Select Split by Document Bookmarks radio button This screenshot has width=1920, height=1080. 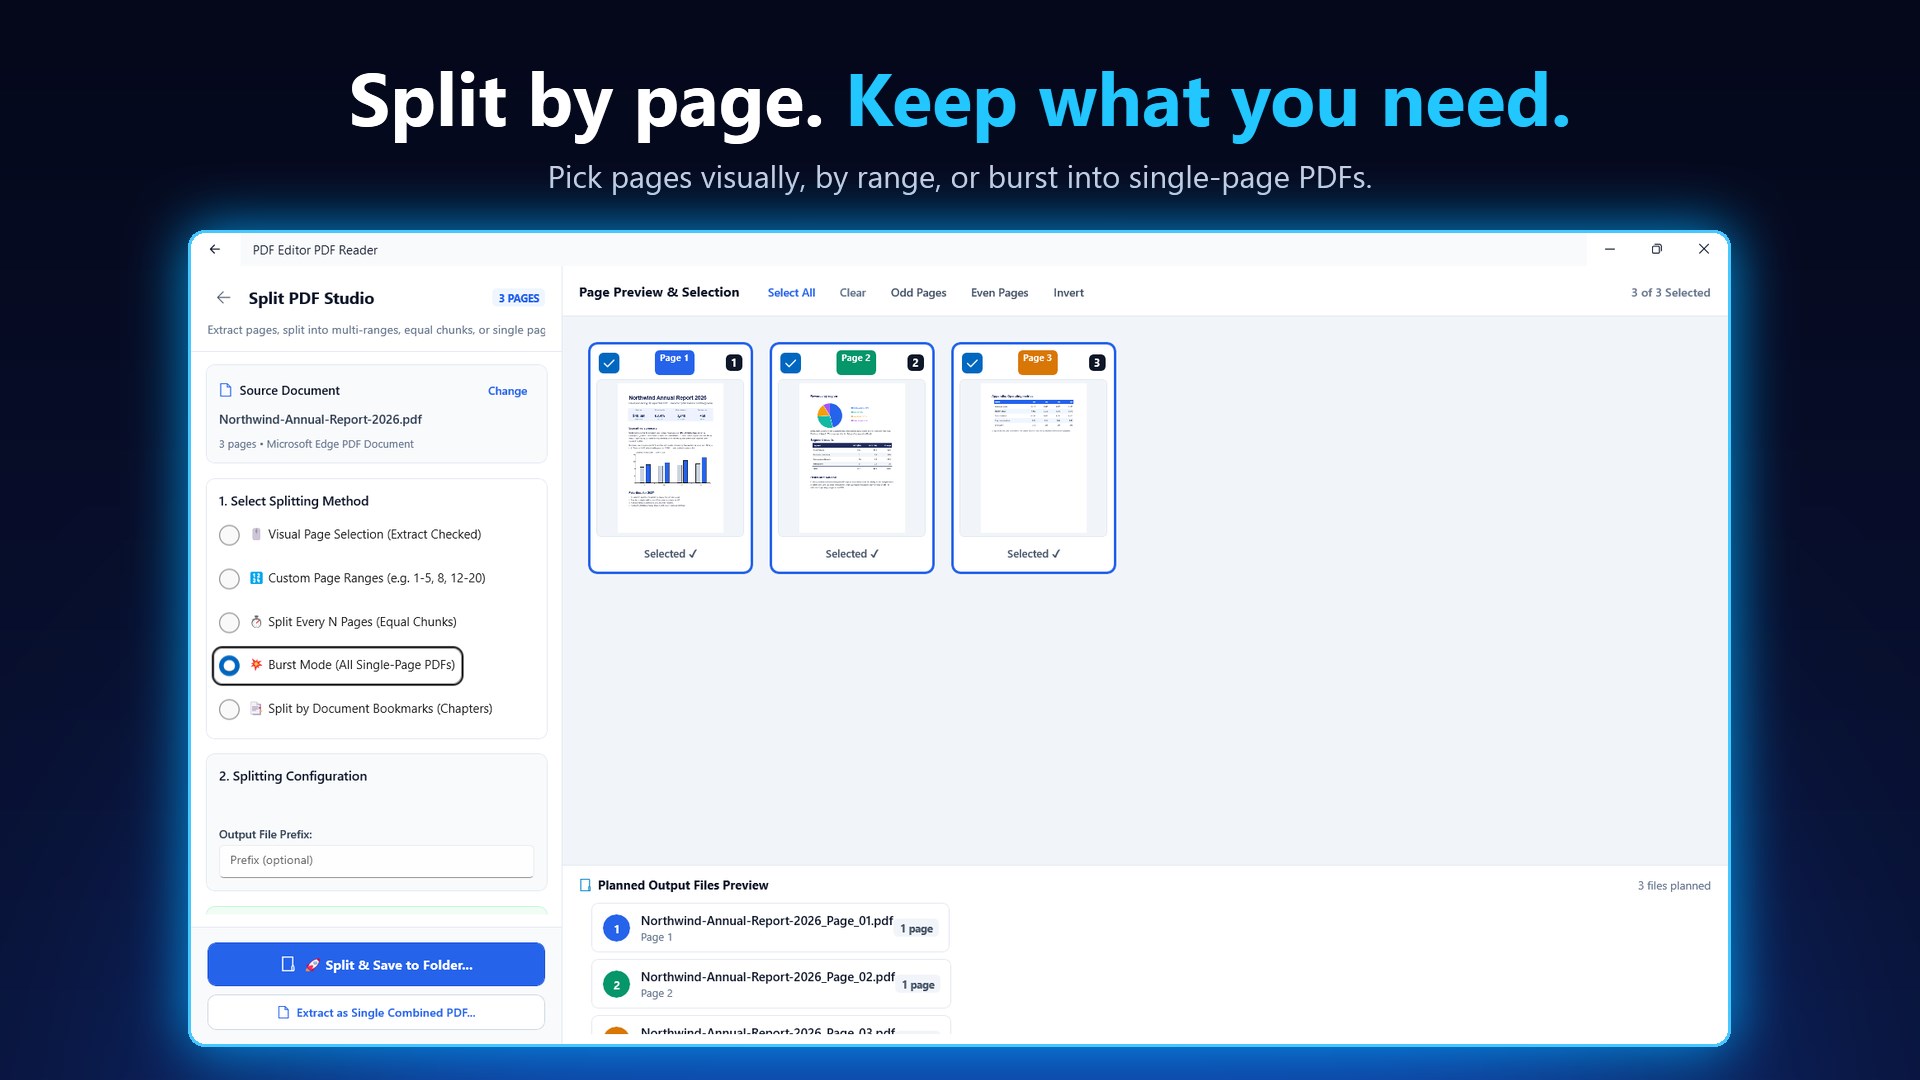pyautogui.click(x=229, y=710)
